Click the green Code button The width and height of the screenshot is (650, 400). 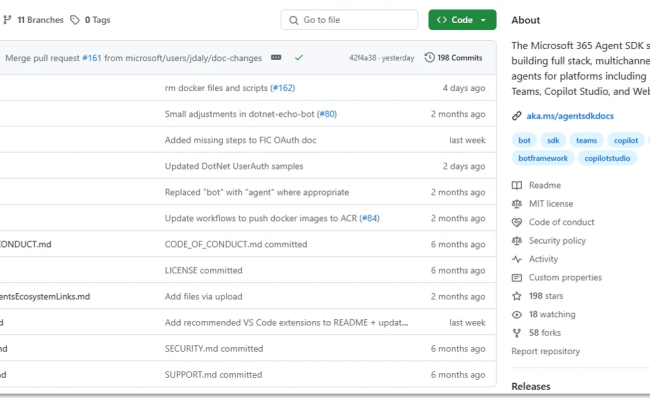coord(462,20)
